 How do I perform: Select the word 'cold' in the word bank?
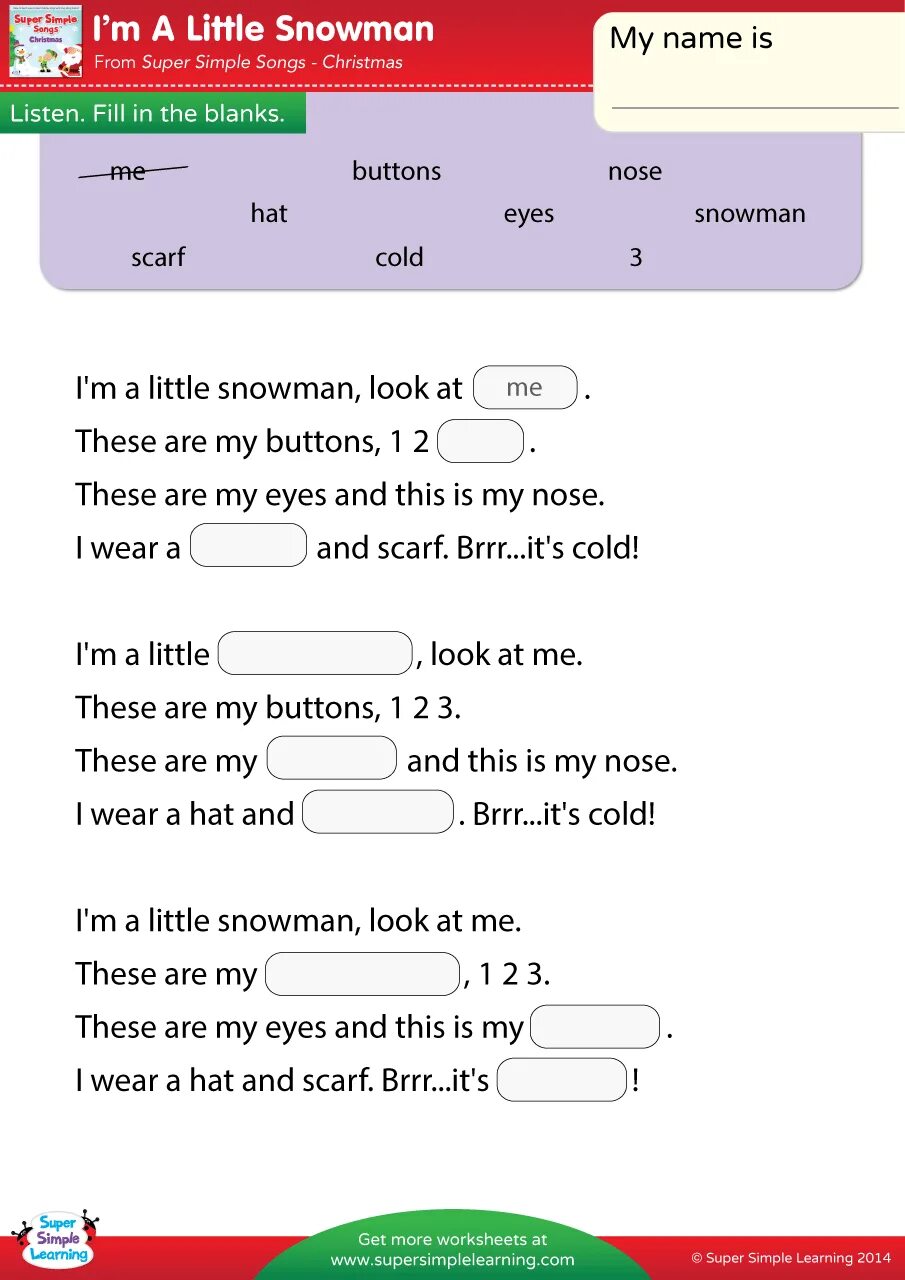click(399, 257)
